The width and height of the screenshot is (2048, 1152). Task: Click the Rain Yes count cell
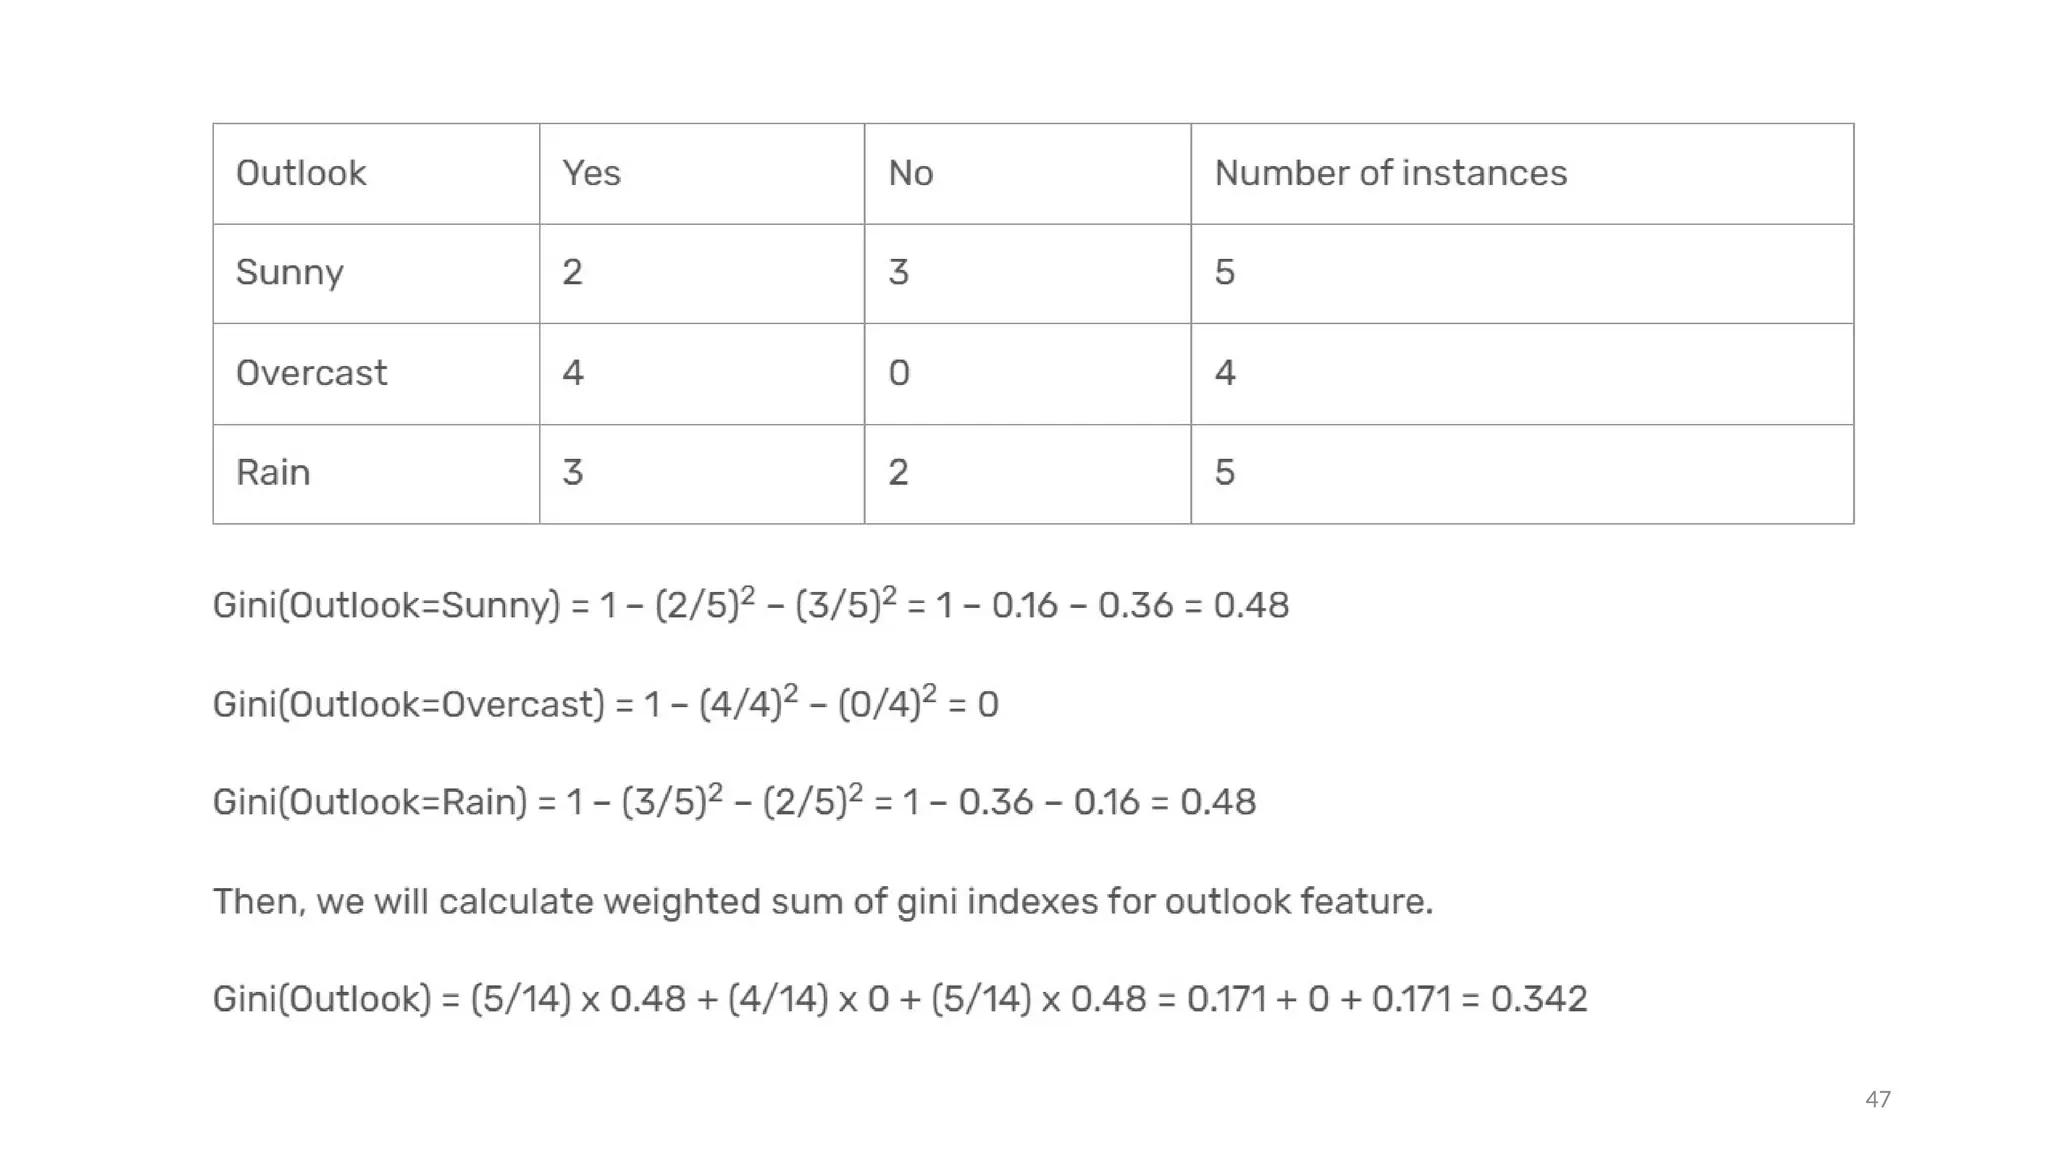pos(702,473)
